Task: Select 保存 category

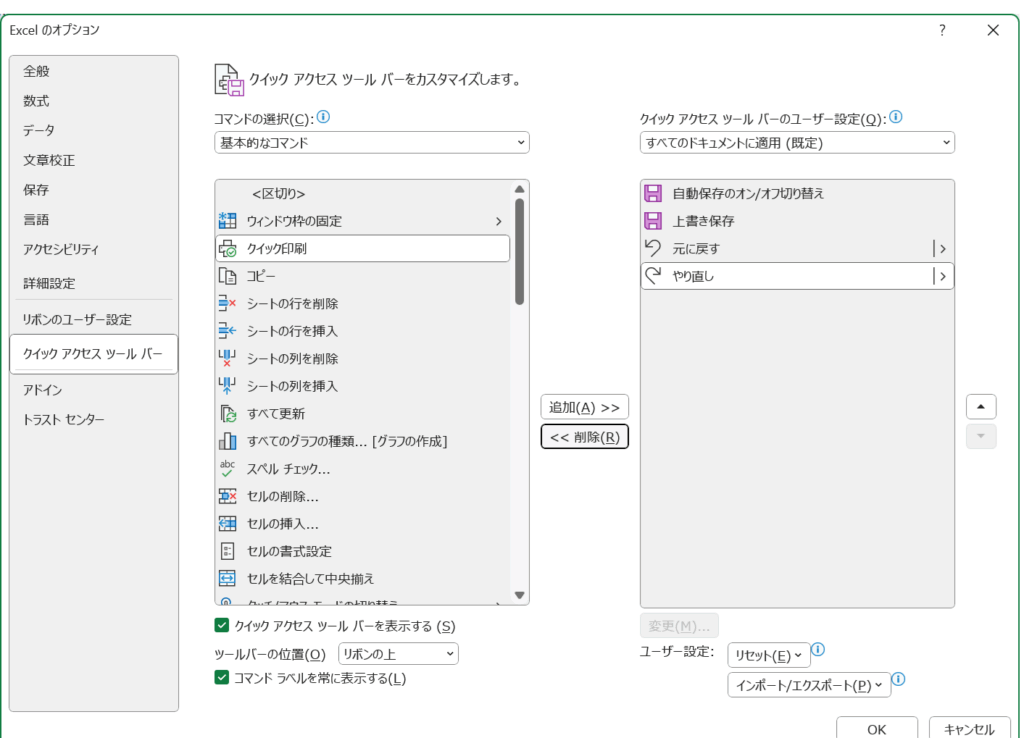Action: click(94, 189)
